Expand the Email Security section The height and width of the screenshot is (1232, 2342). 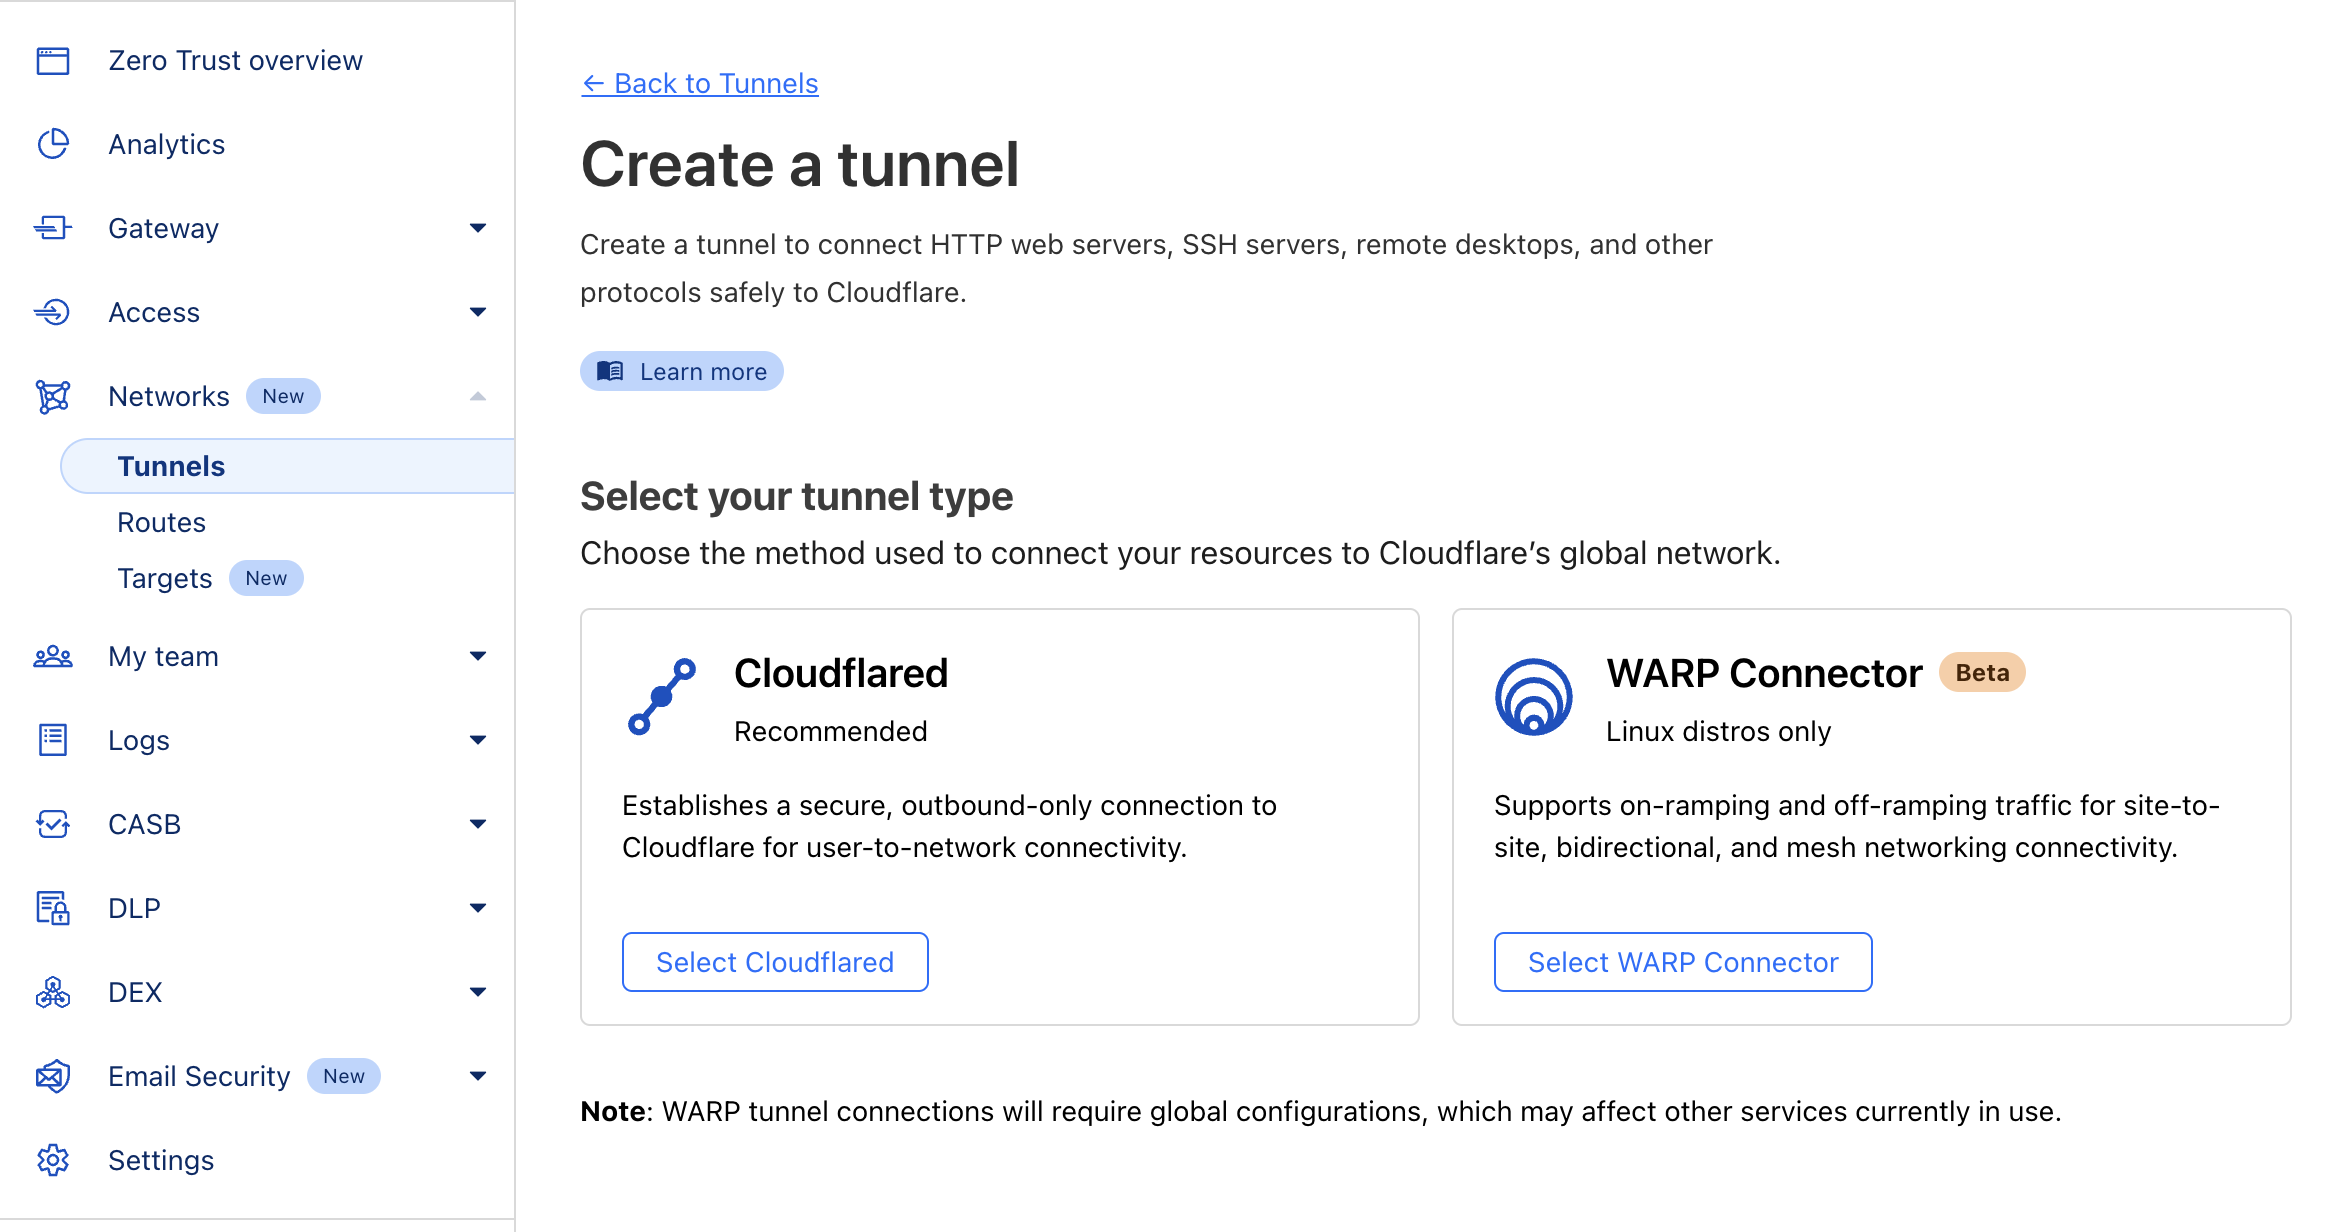[x=480, y=1076]
